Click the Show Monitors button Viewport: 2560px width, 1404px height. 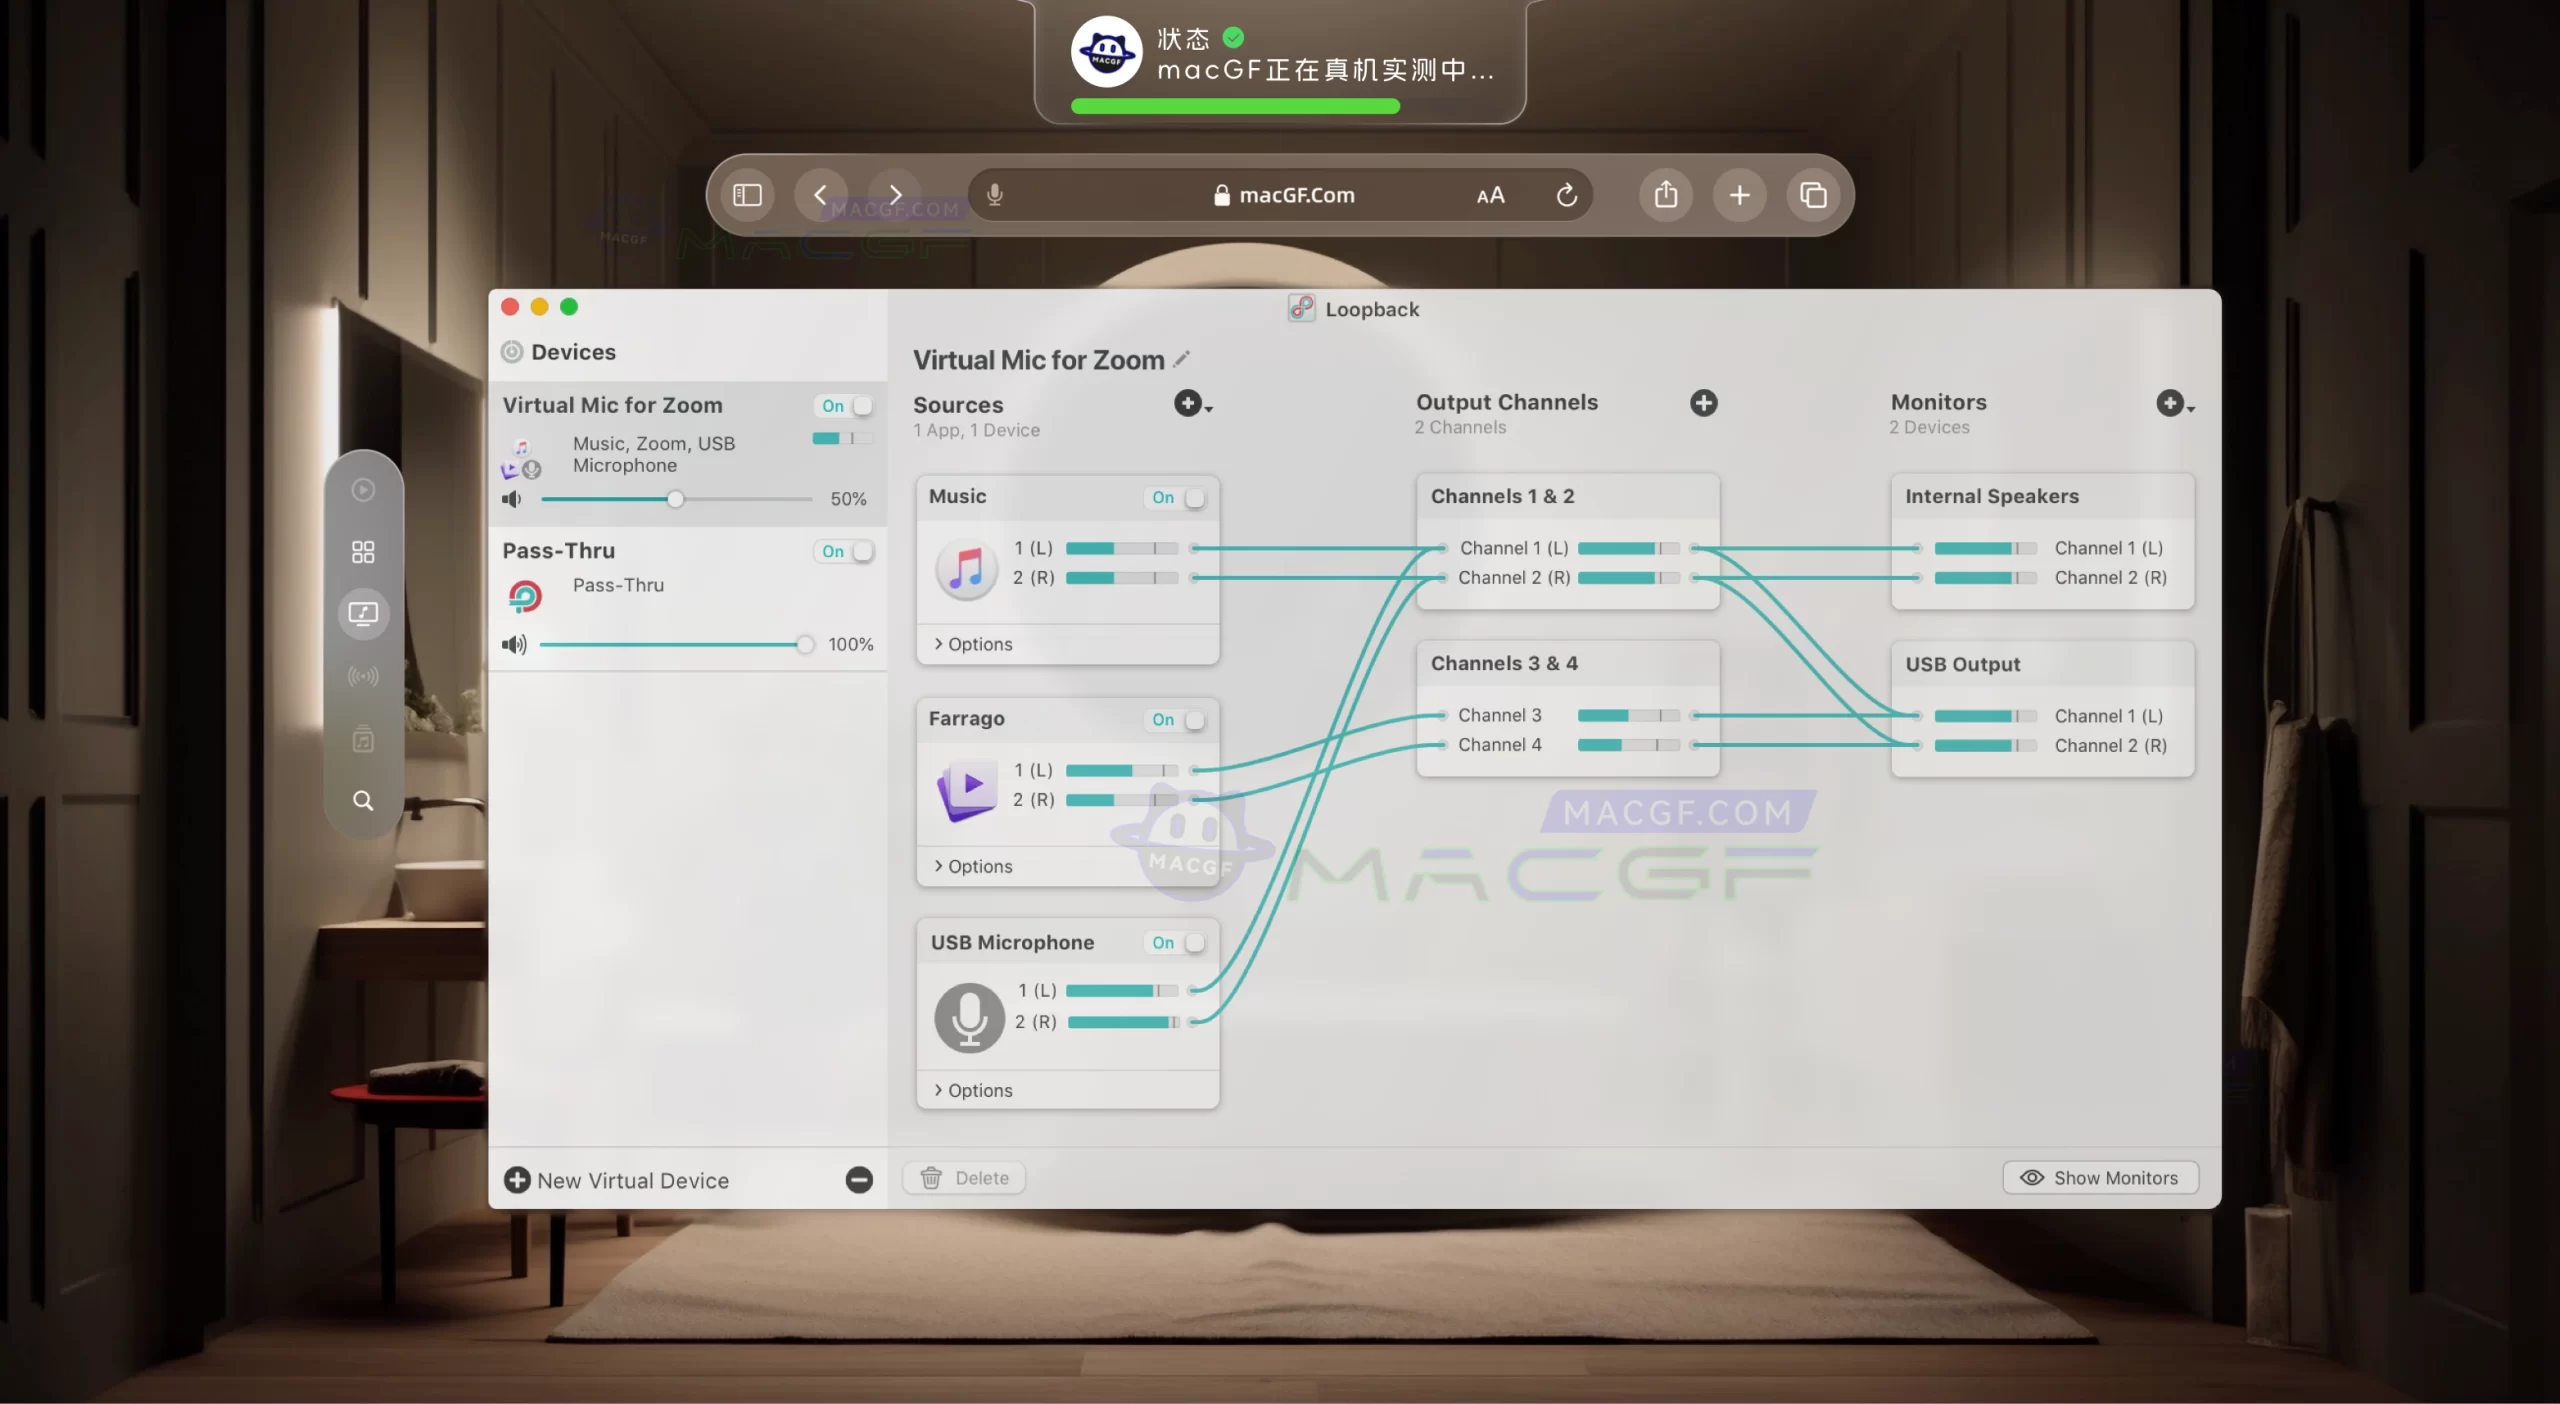tap(2100, 1177)
